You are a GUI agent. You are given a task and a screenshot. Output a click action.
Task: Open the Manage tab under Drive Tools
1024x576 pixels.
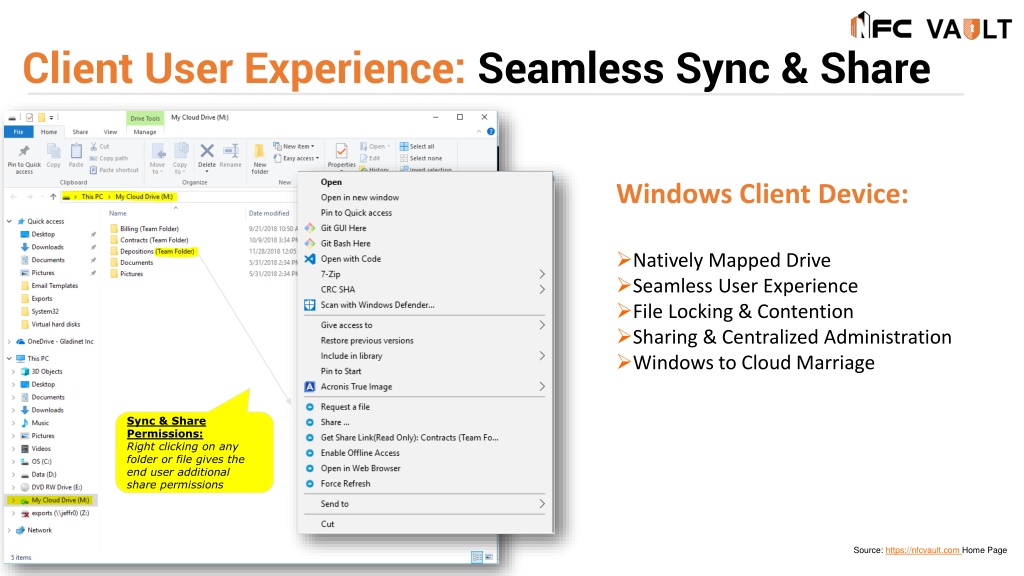(x=145, y=132)
